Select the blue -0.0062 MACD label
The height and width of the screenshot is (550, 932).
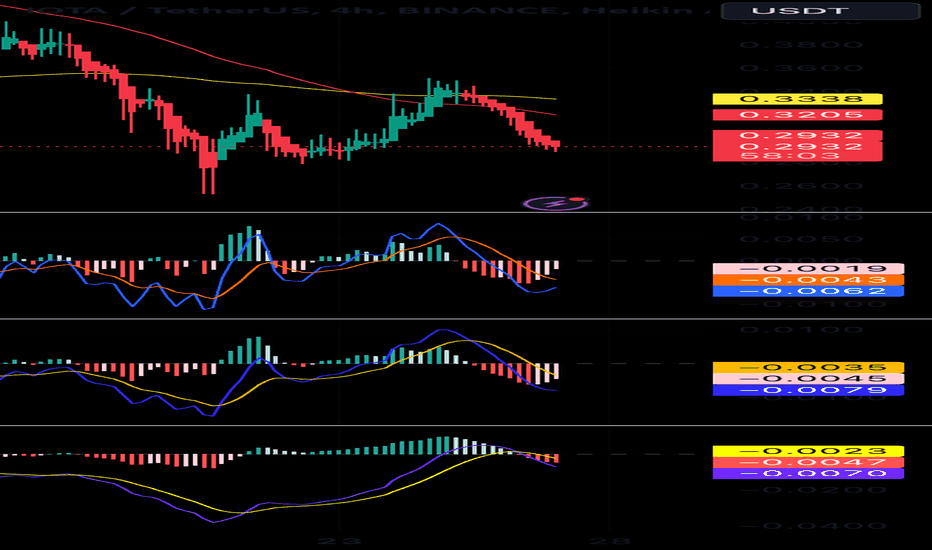808,291
